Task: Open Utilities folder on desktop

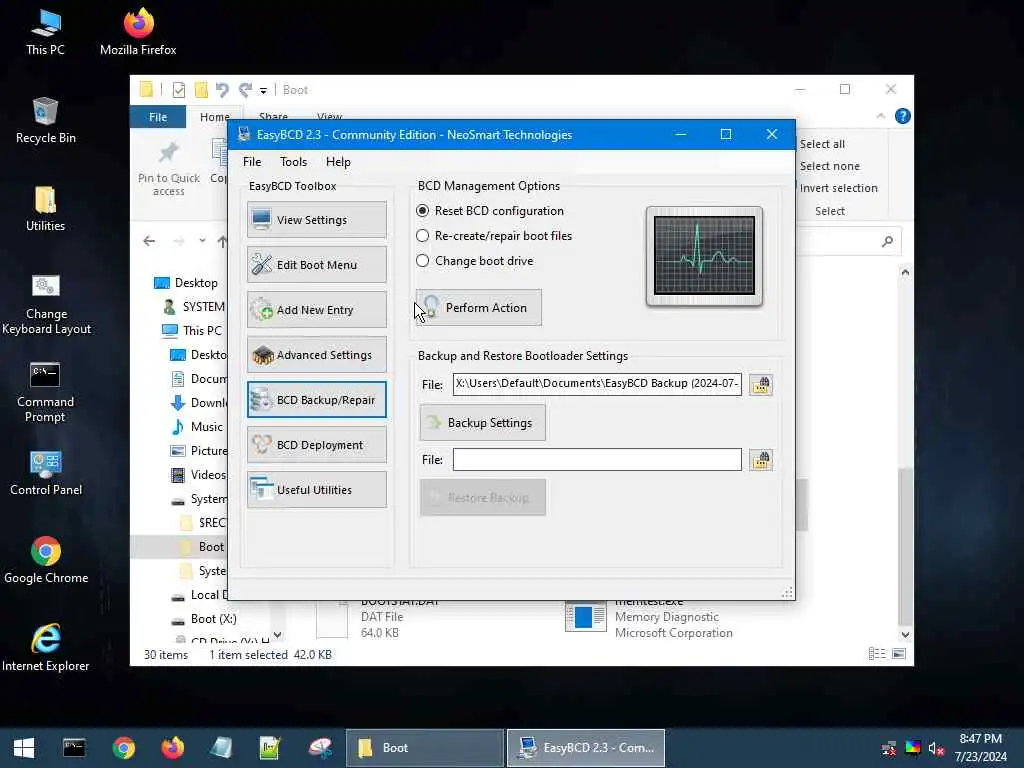Action: point(45,209)
